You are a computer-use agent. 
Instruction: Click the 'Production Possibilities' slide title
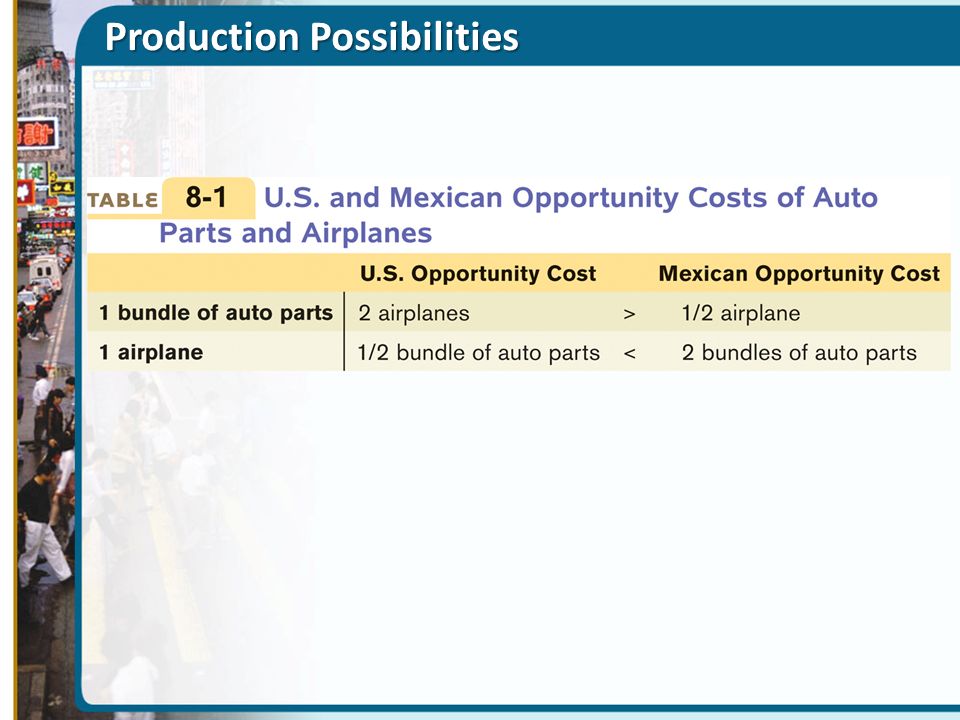point(312,37)
